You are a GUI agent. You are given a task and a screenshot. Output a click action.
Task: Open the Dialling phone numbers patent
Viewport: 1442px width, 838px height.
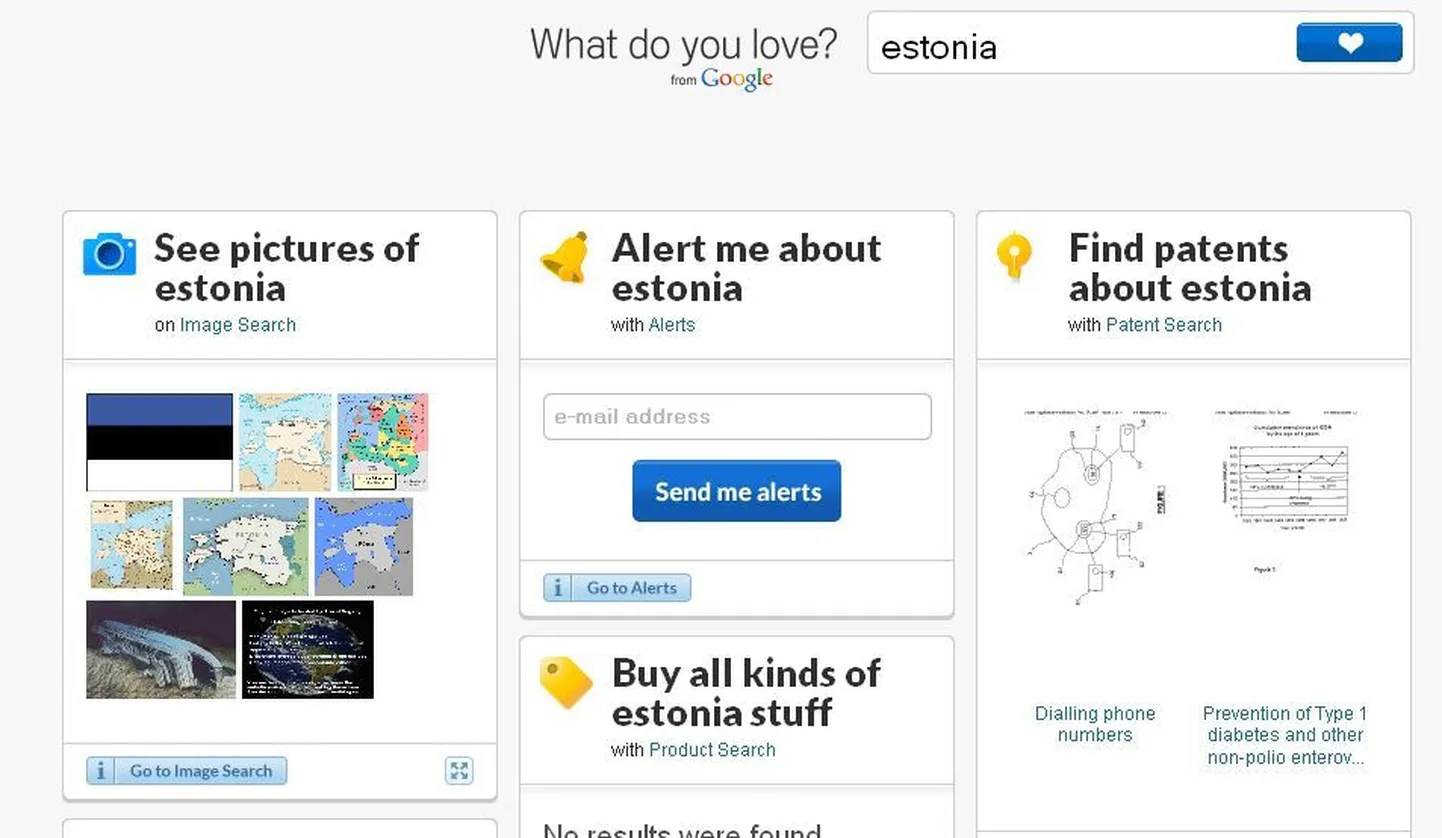tap(1095, 724)
